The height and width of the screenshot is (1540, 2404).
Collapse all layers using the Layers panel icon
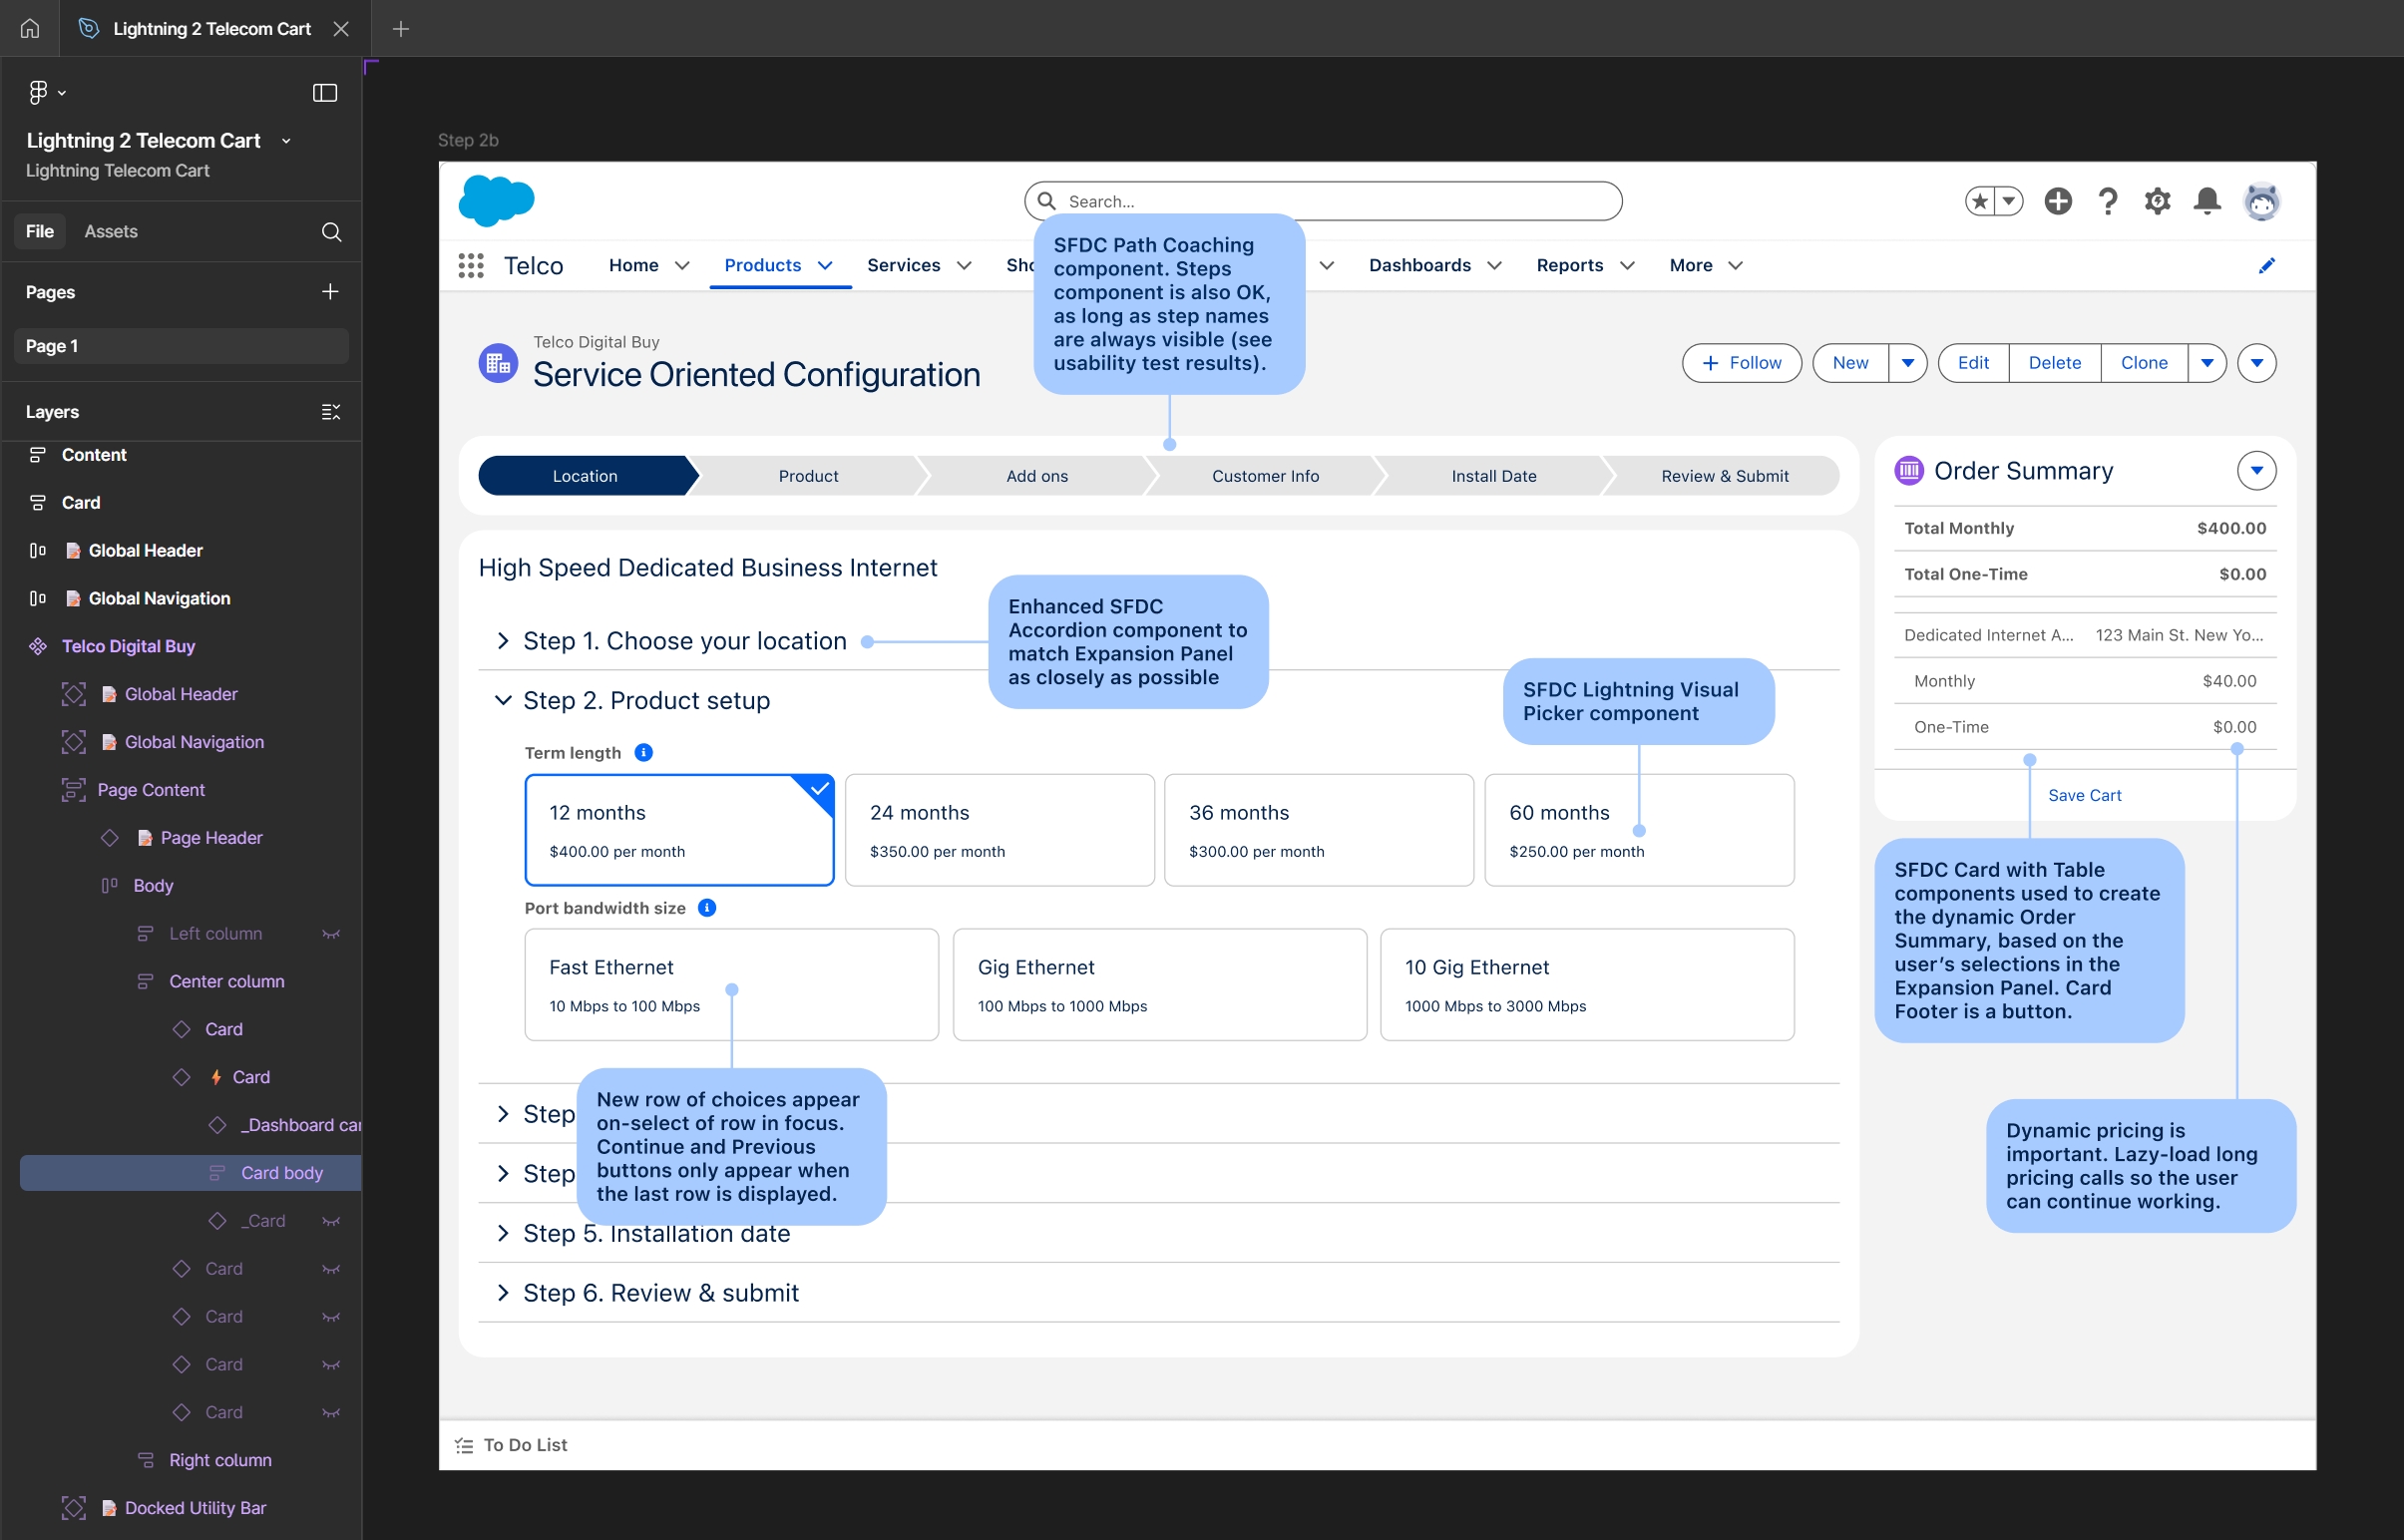331,411
